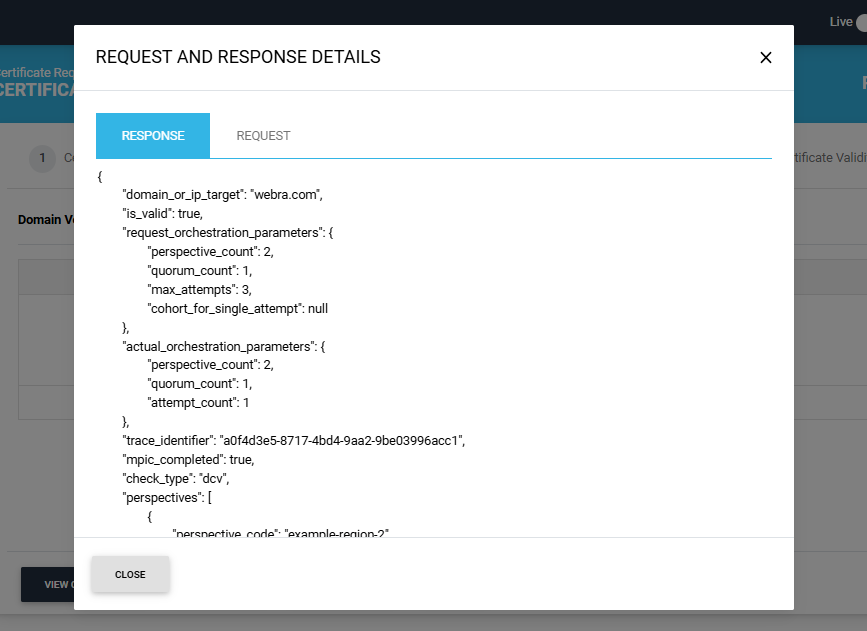The height and width of the screenshot is (631, 867).
Task: Switch to the REQUEST tab
Action: pyautogui.click(x=263, y=136)
